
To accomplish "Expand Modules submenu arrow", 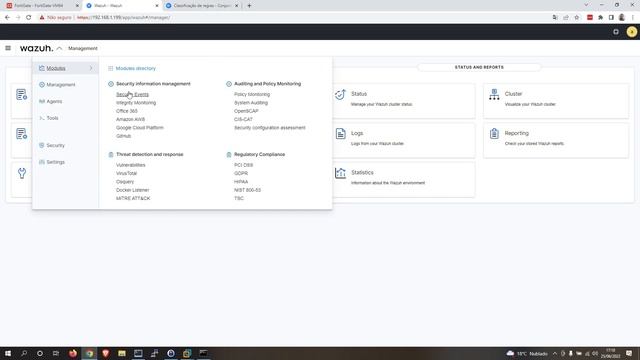I will (91, 68).
